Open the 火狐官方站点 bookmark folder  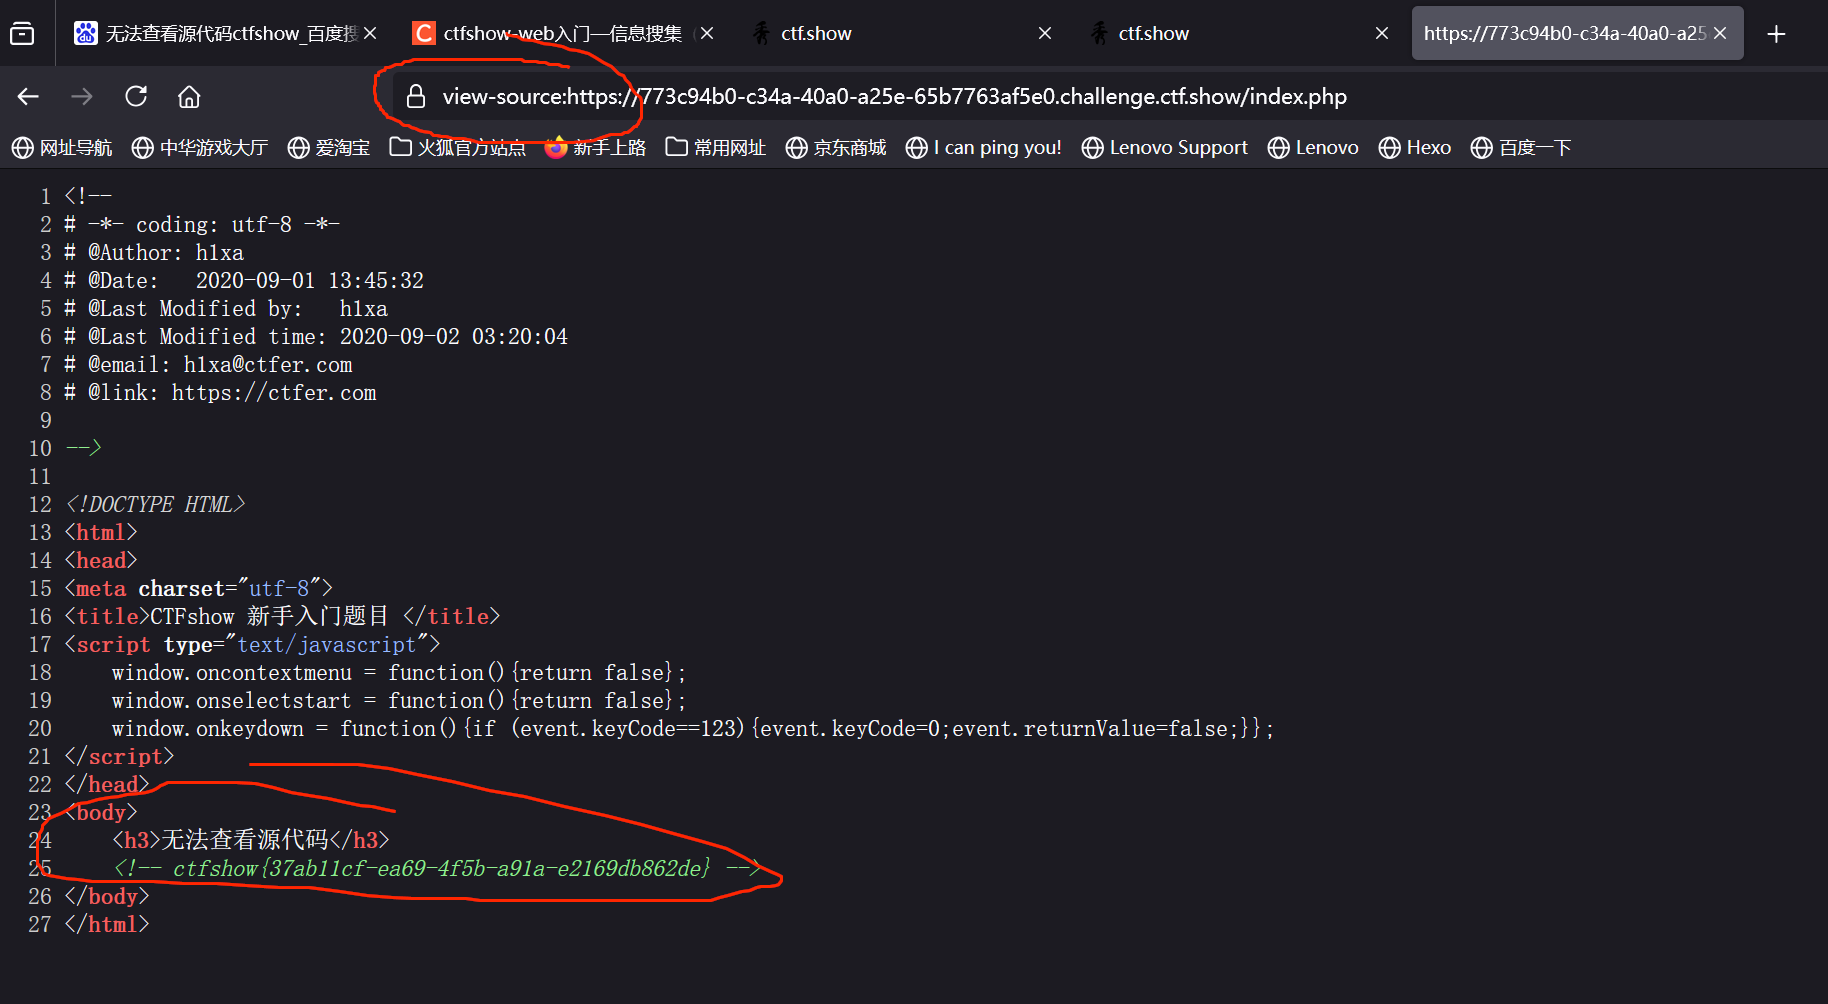pos(458,148)
